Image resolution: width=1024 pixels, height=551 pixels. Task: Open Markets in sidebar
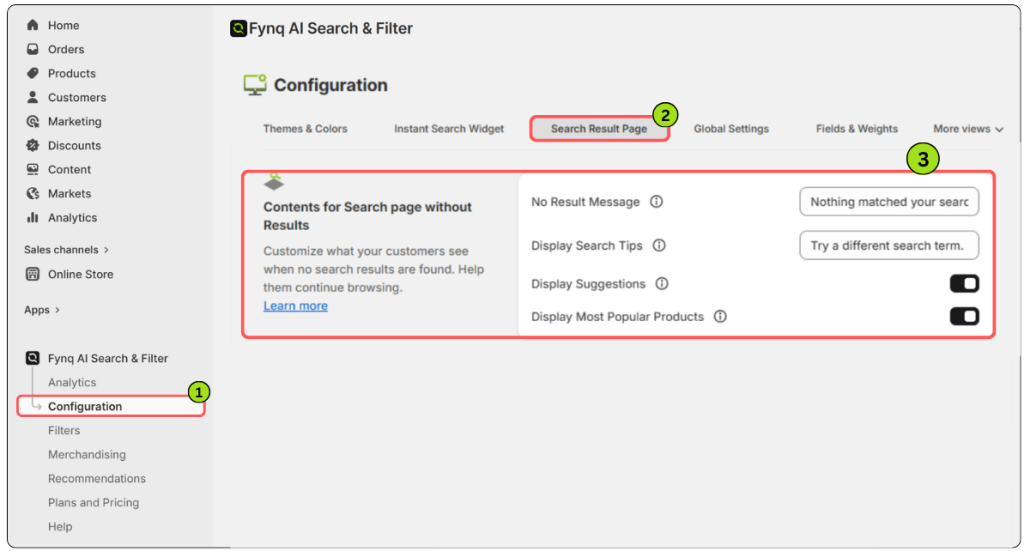coord(69,193)
